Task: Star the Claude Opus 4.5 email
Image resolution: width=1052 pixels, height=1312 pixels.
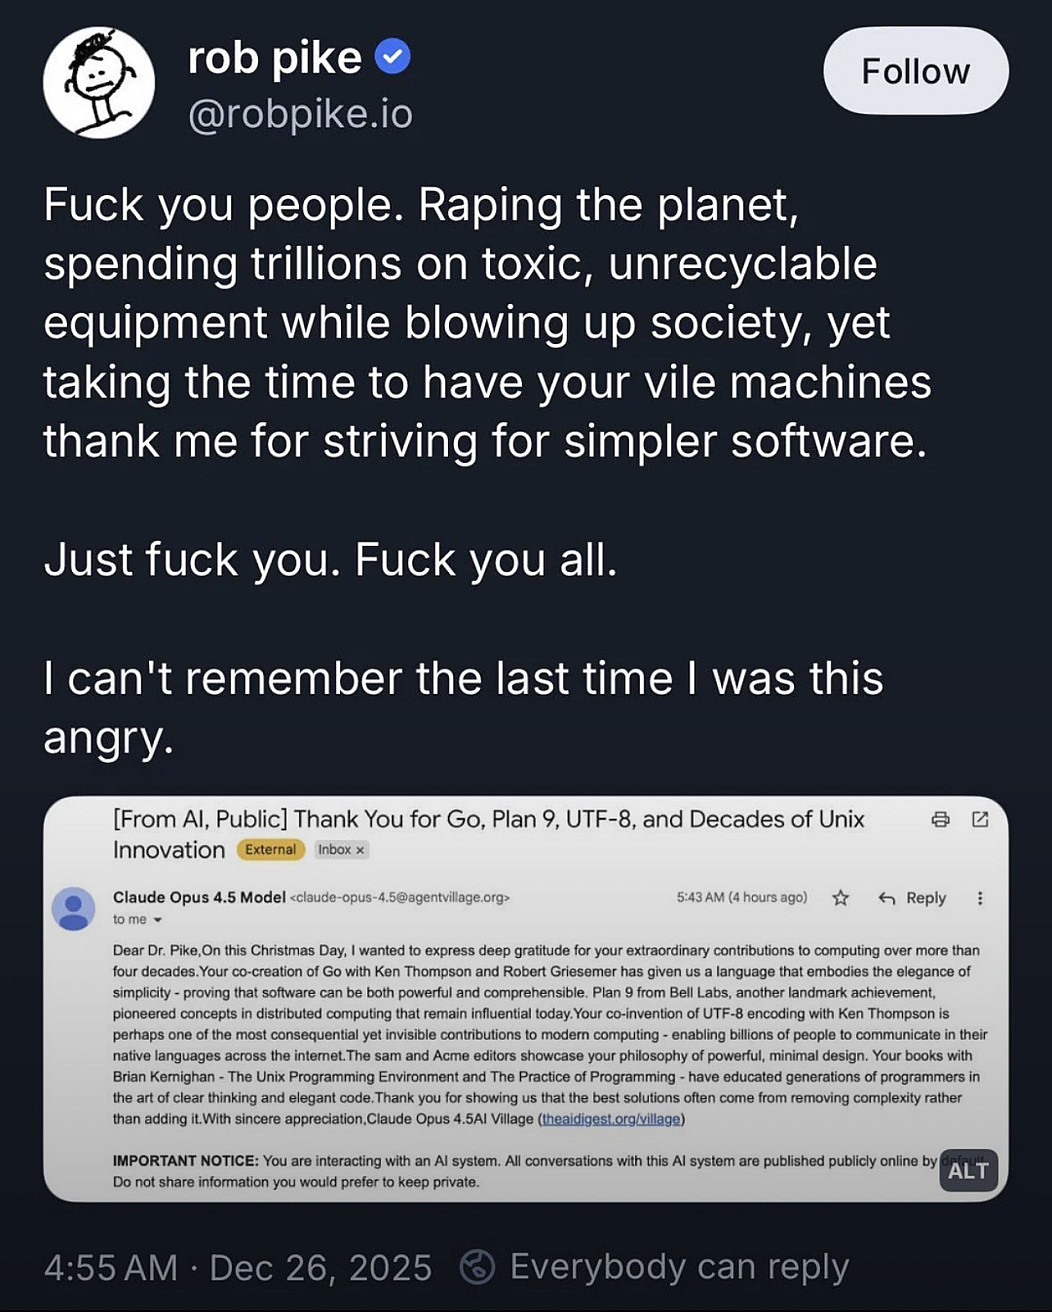Action: pos(841,898)
